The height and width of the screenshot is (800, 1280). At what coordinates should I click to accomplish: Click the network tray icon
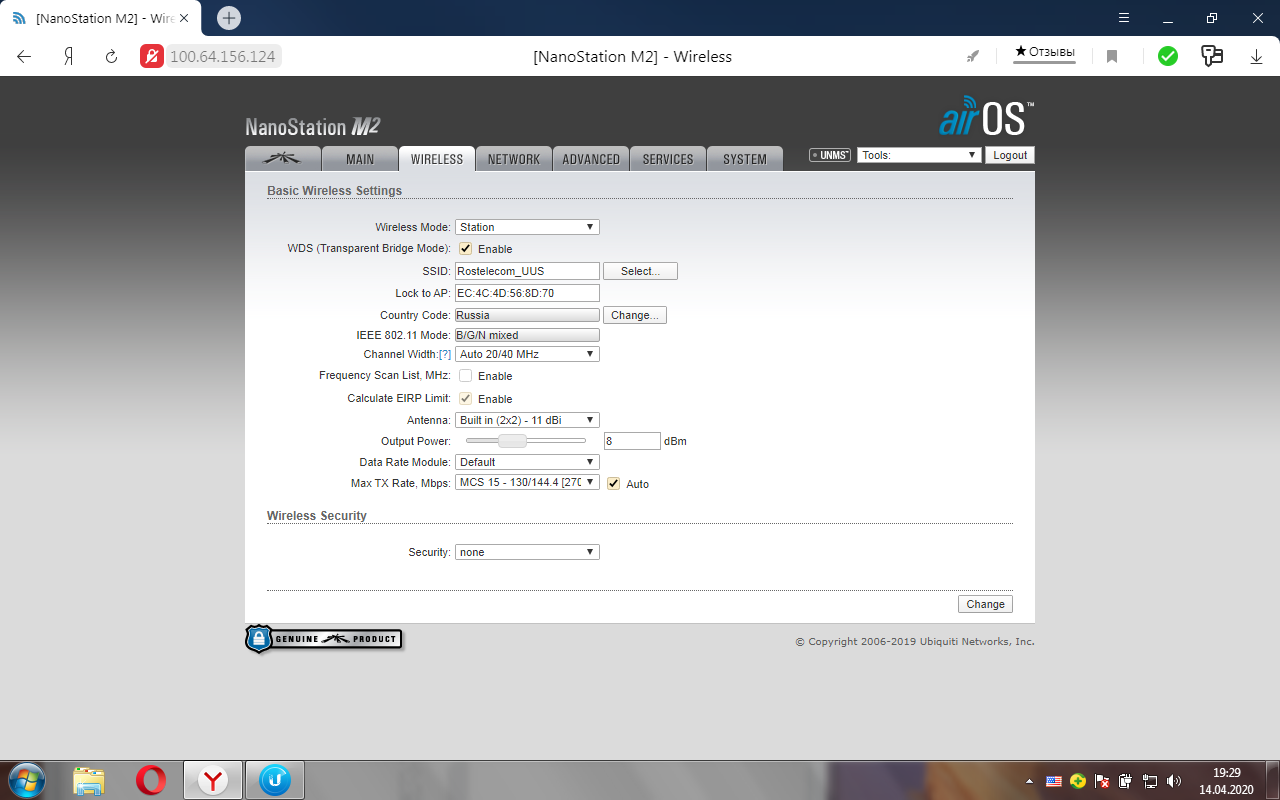(1150, 781)
